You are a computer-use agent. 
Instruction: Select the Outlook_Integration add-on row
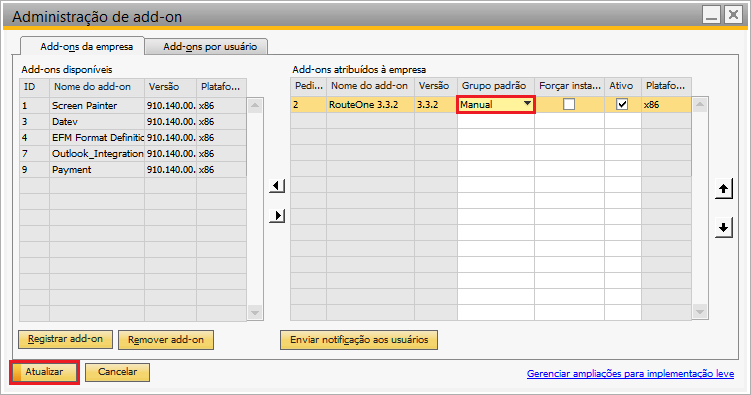pyautogui.click(x=133, y=154)
